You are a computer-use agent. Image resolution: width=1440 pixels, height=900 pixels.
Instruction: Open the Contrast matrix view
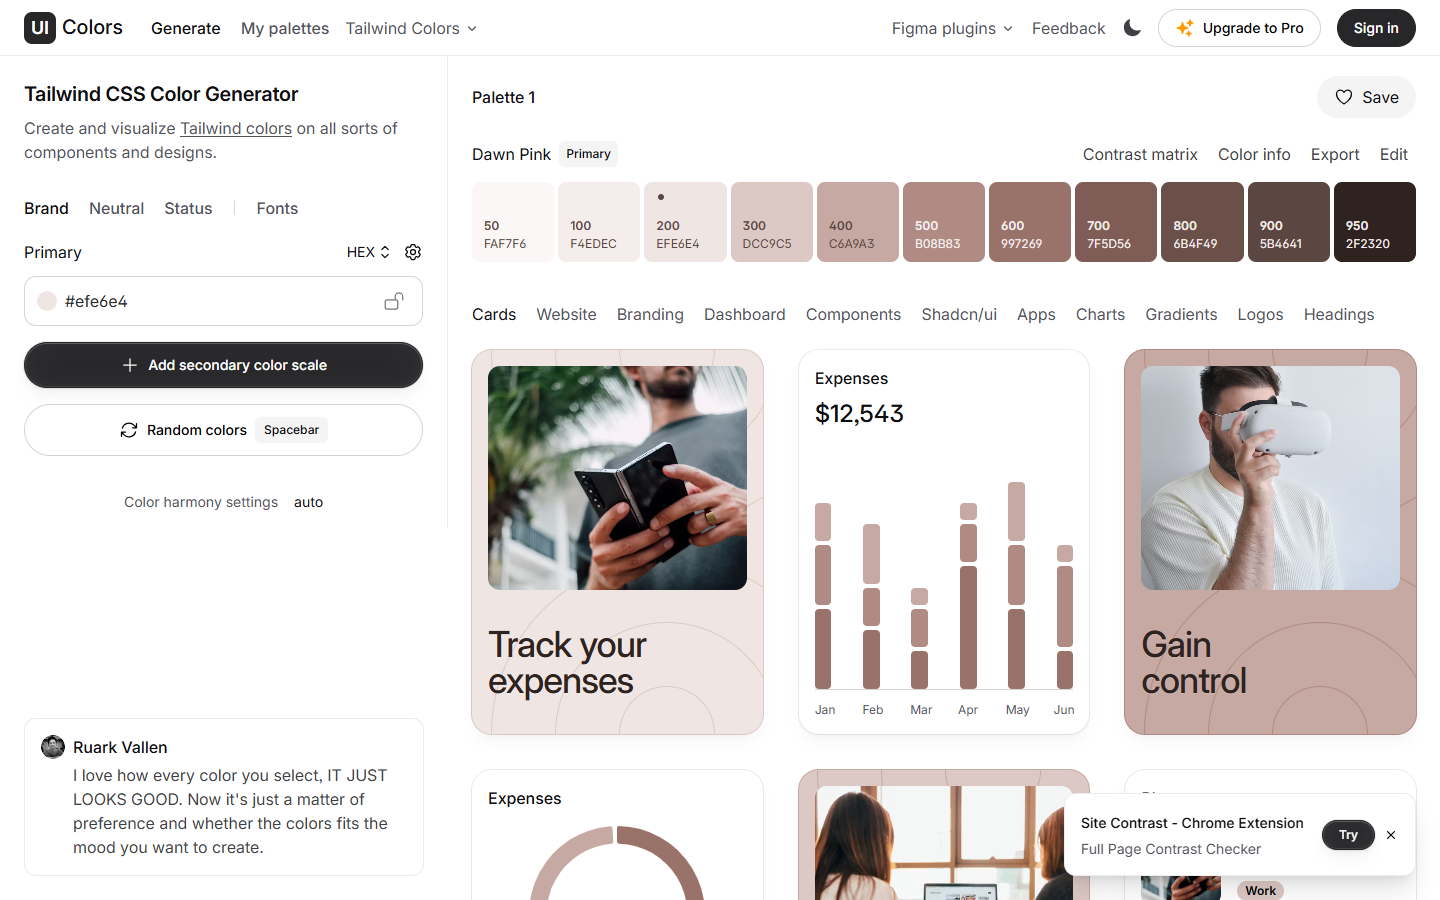click(x=1140, y=154)
